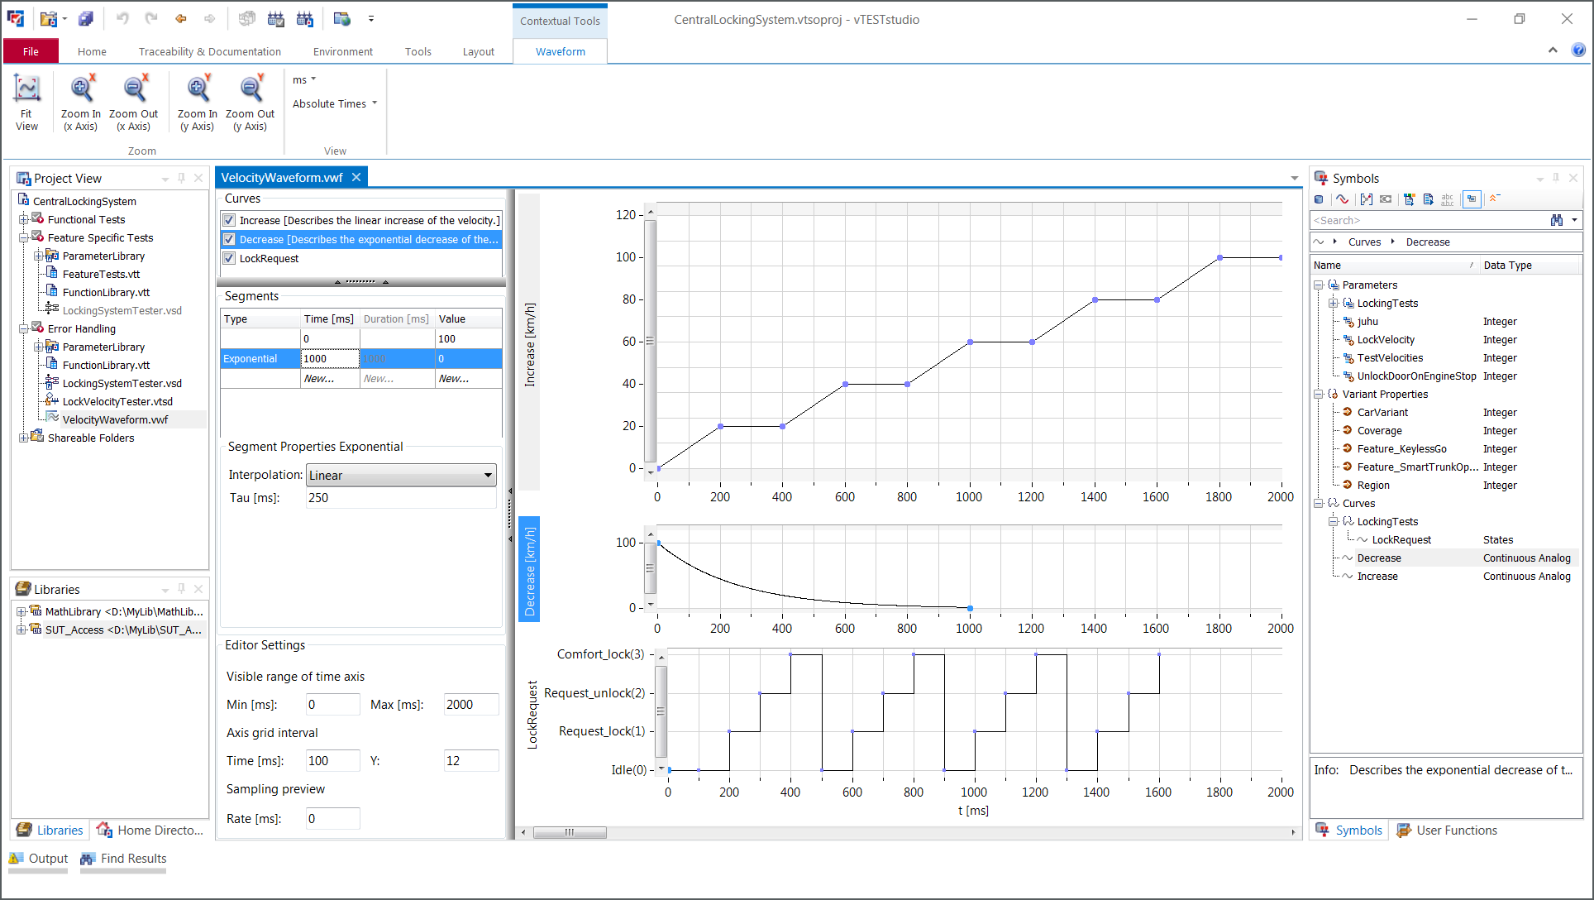Expand the Shareable Folders tree node
This screenshot has width=1594, height=900.
click(23, 437)
